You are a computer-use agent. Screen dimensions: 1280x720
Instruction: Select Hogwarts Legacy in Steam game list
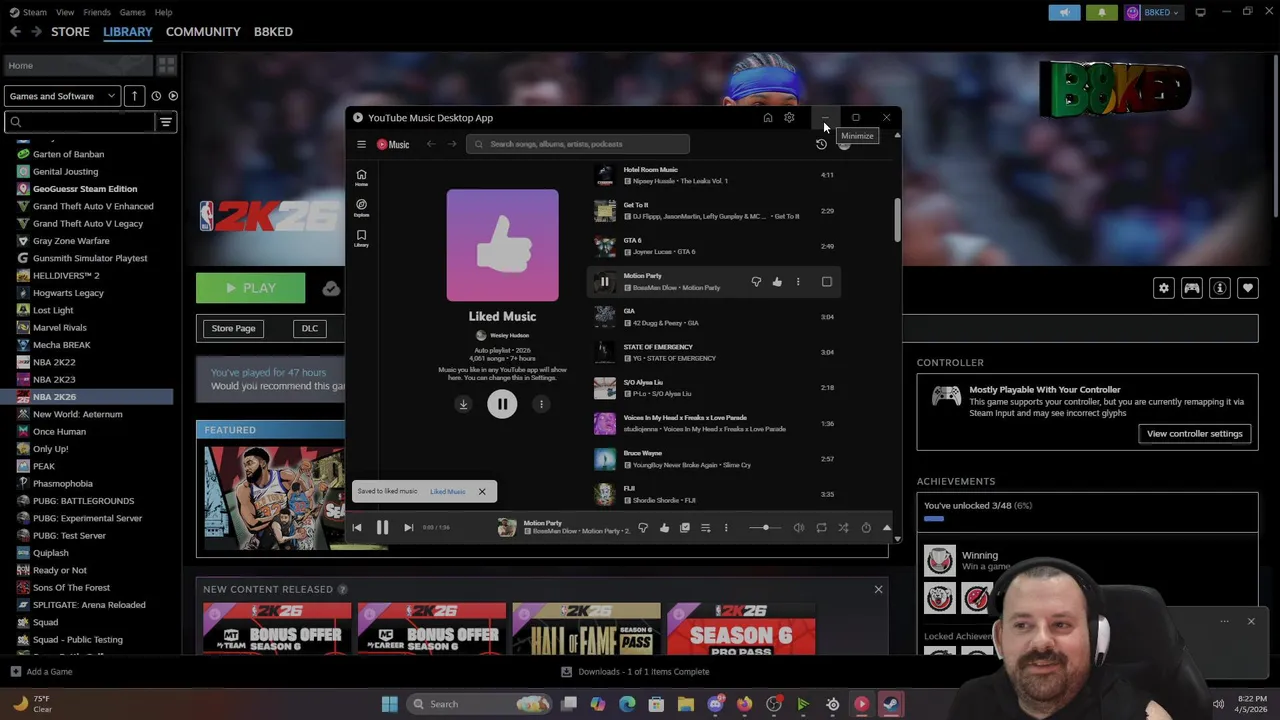point(68,293)
